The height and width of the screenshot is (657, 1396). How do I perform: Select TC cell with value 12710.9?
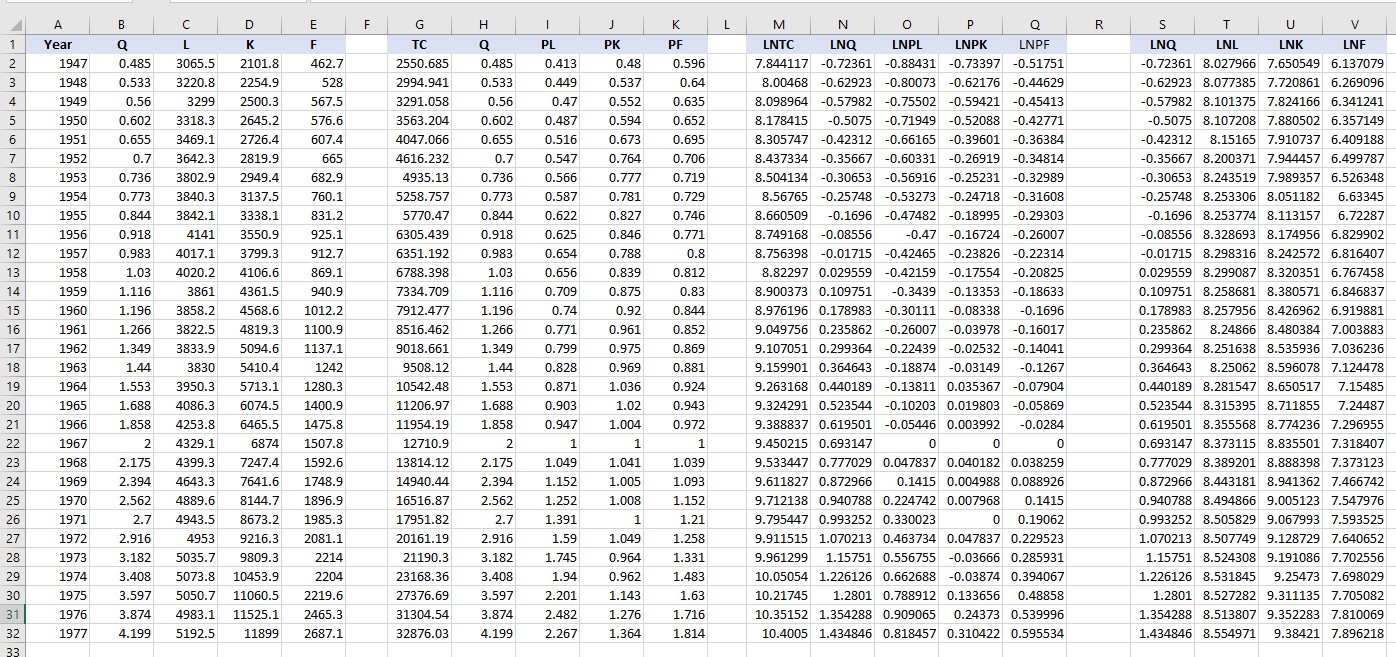[419, 443]
